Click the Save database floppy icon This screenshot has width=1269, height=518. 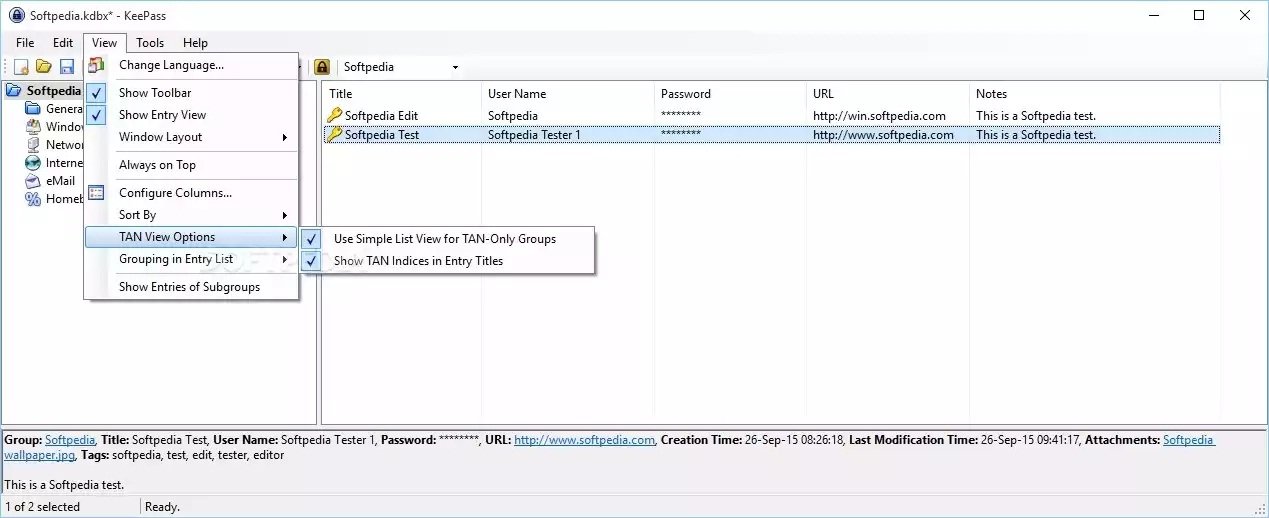[x=67, y=67]
